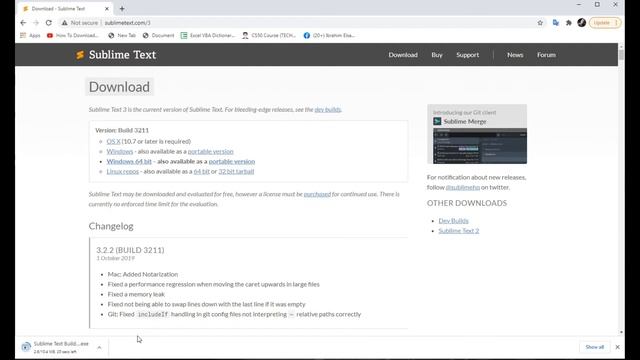Close the Download - Sublime Text tab
640x360 pixels.
(107, 9)
